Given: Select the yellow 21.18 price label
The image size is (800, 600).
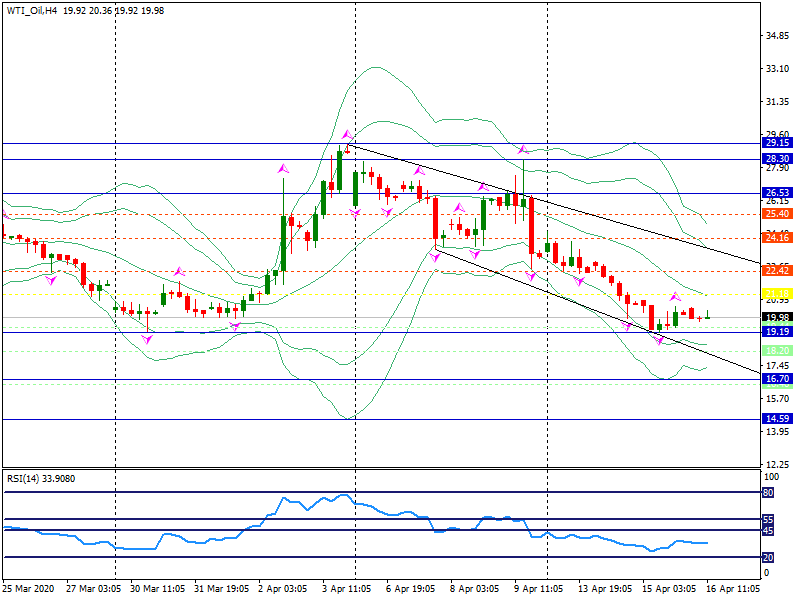Looking at the screenshot, I should click(x=778, y=294).
